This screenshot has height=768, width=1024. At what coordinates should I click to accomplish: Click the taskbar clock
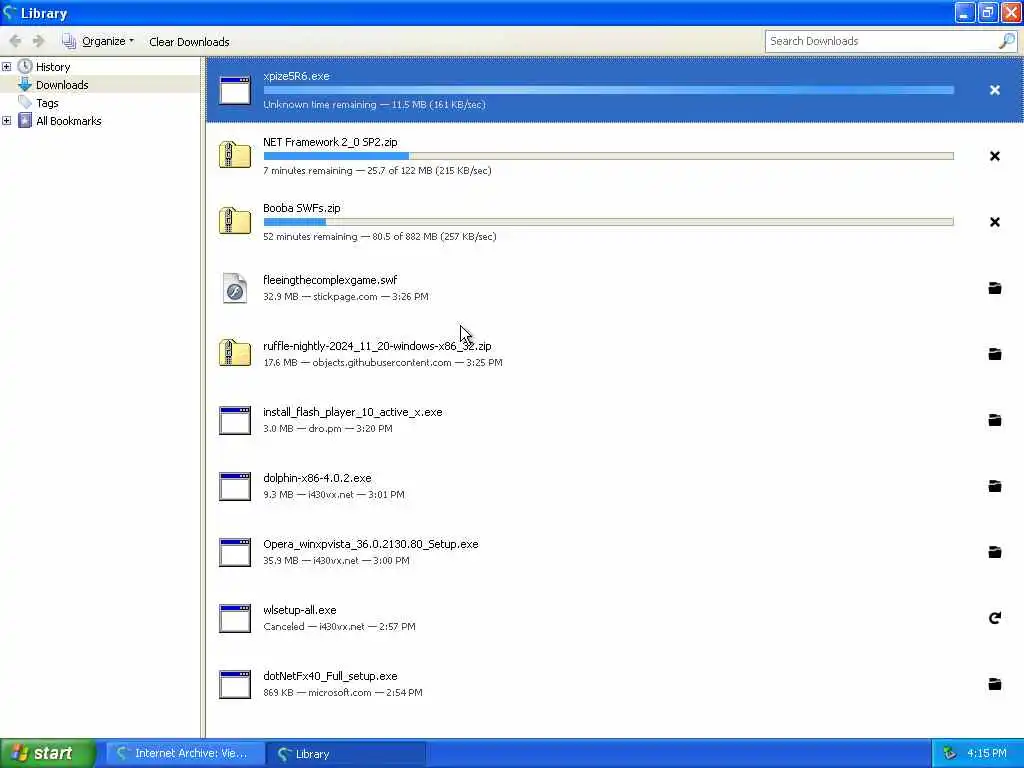coord(987,753)
